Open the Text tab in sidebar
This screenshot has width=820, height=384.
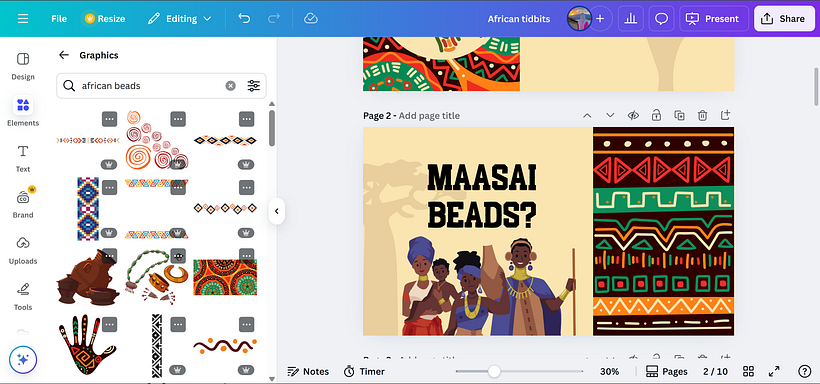click(23, 158)
